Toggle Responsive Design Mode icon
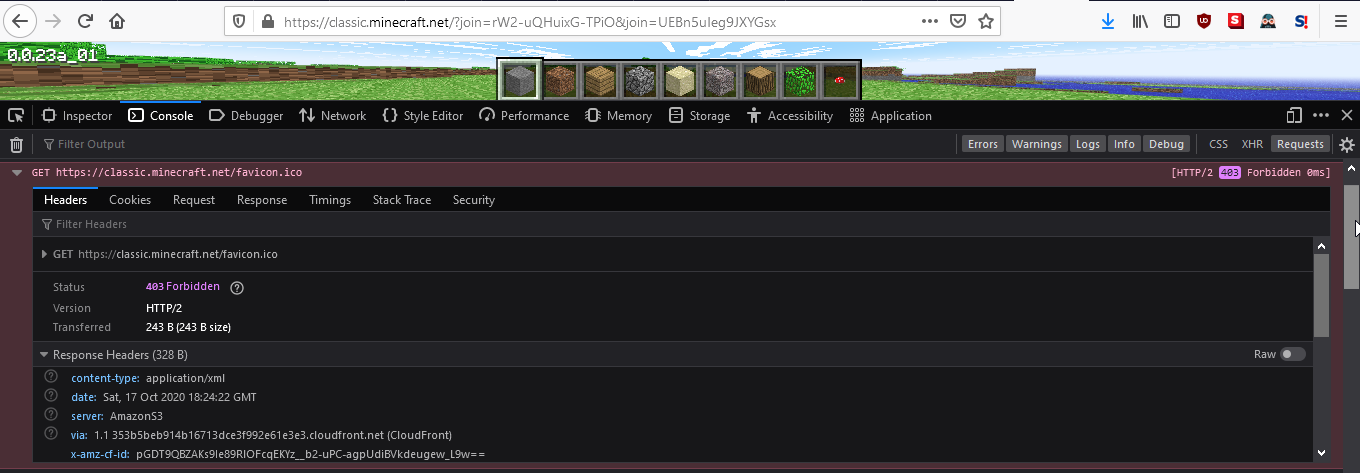This screenshot has width=1360, height=473. [1294, 116]
